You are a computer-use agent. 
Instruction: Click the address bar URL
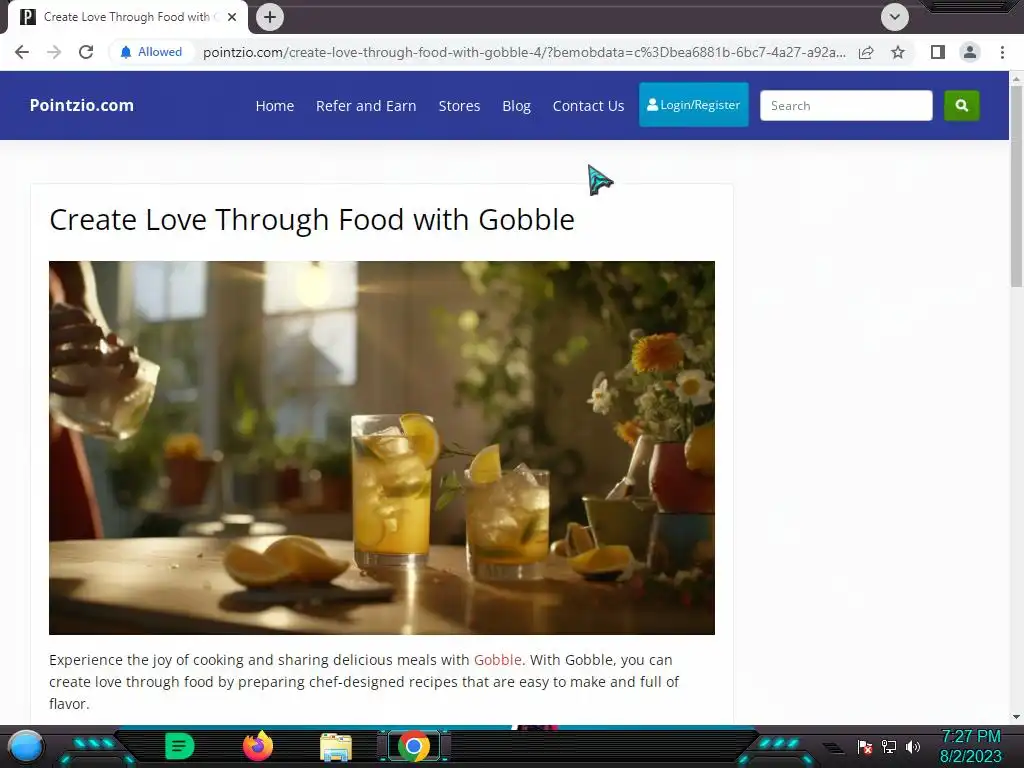click(x=524, y=52)
